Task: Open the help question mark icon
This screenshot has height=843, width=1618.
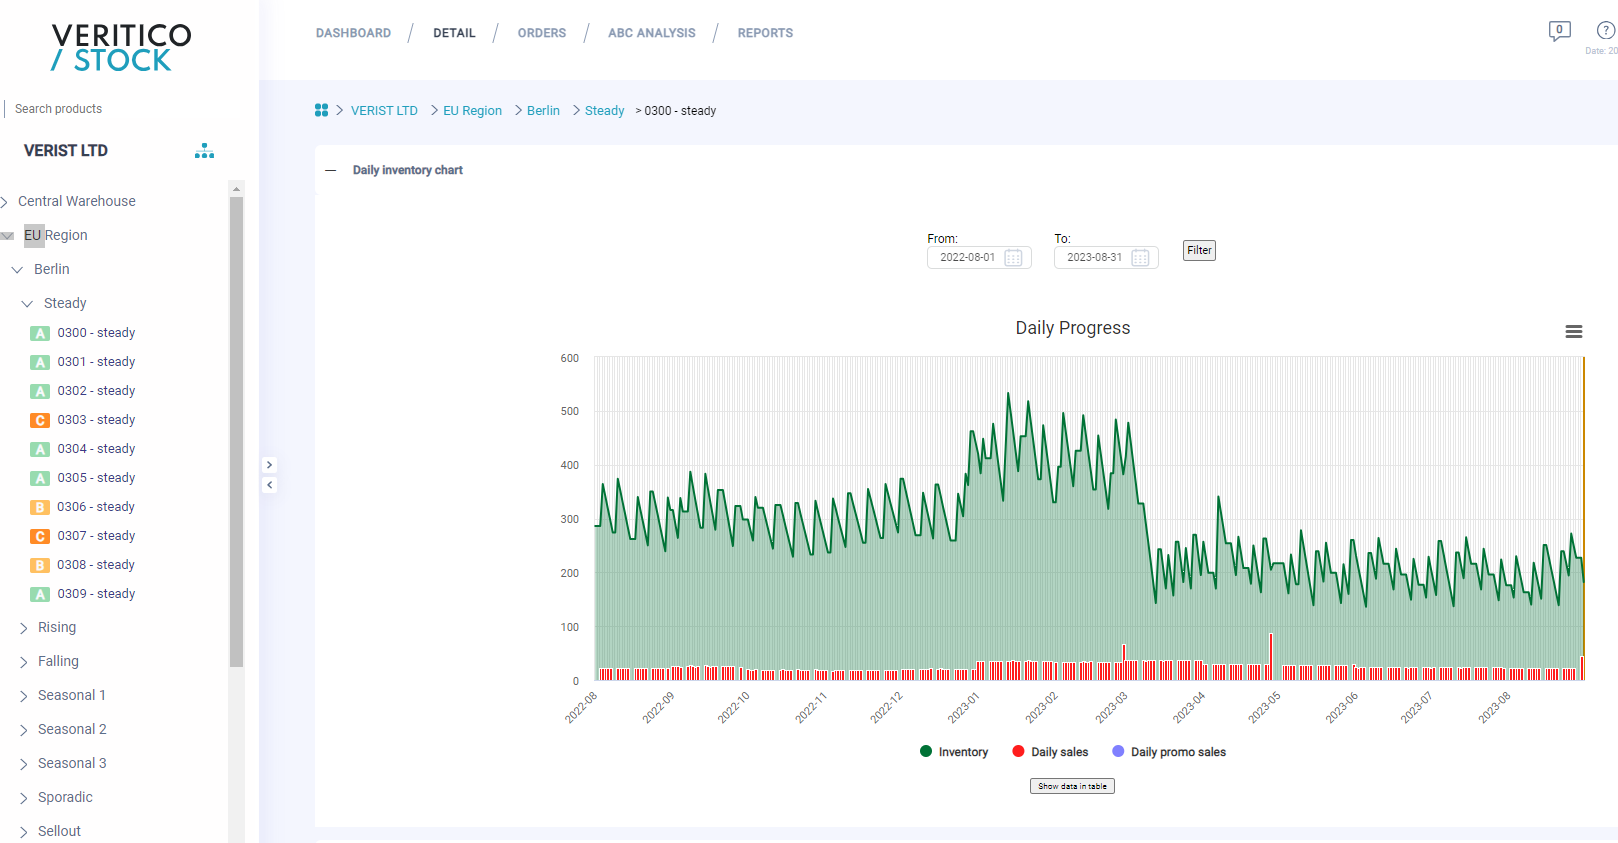Action: coord(1605,31)
